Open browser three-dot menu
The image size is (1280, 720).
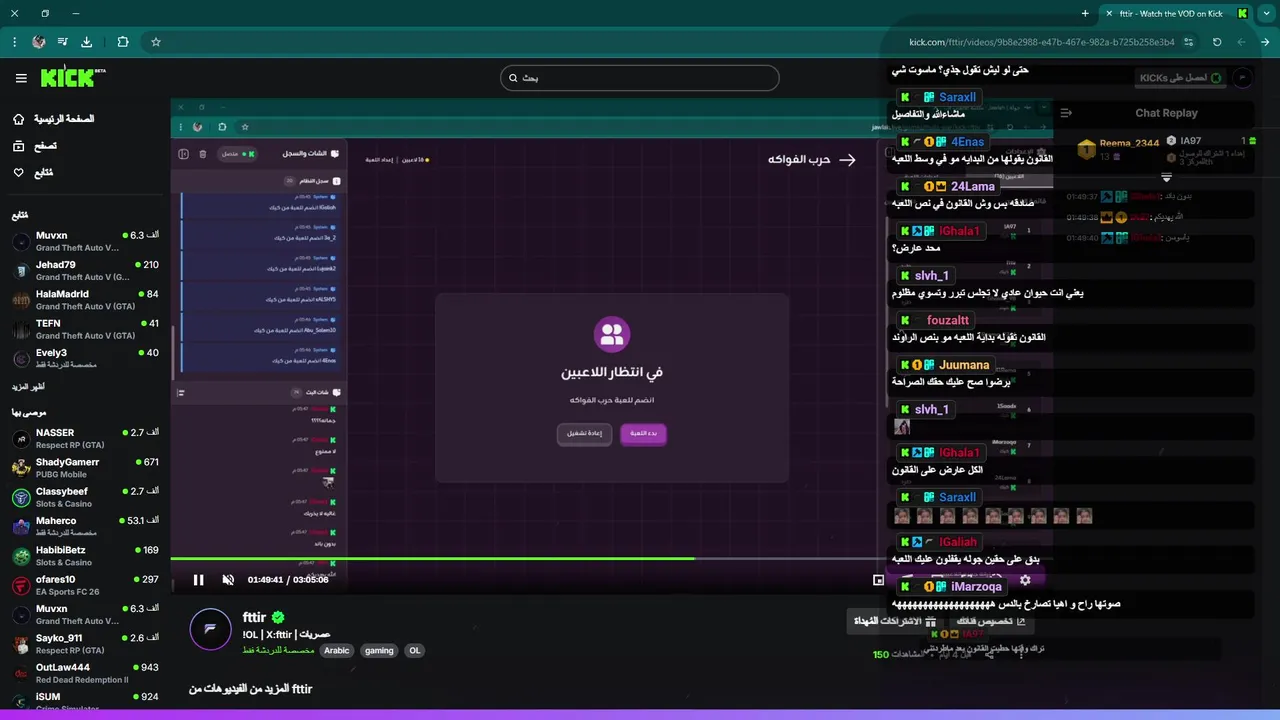14,42
